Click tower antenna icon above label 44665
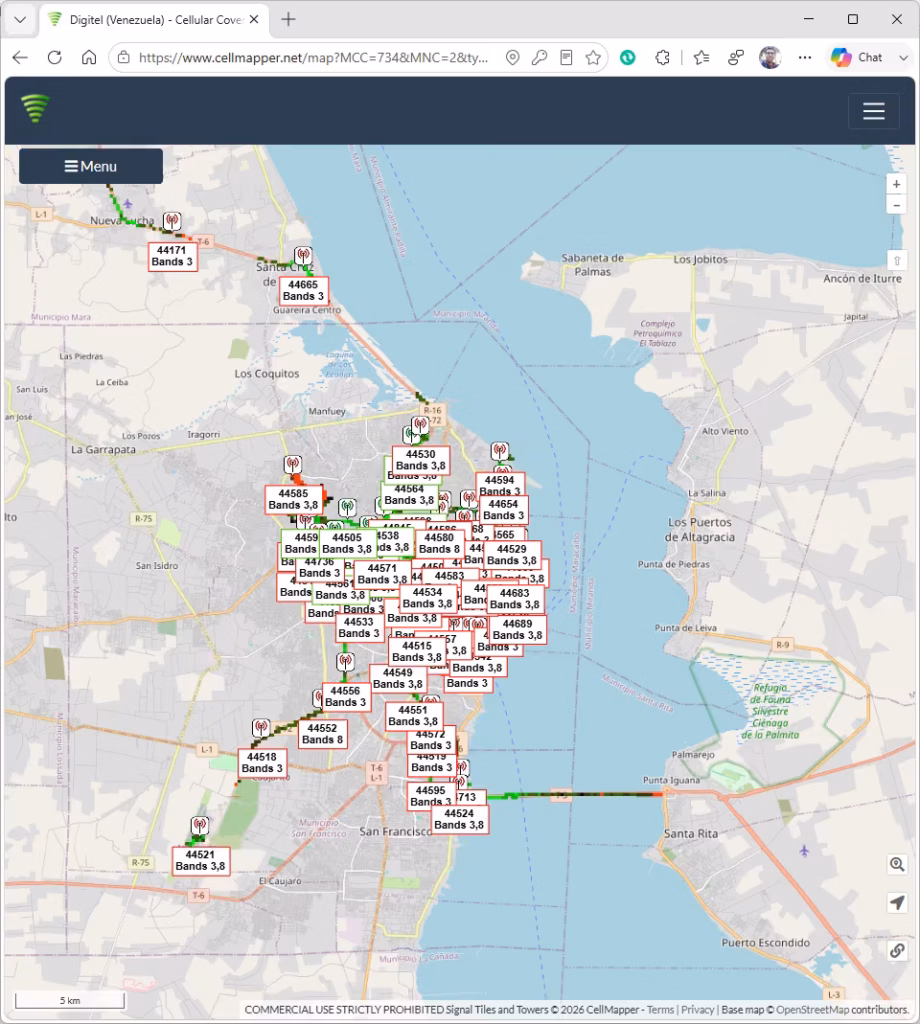Viewport: 920px width, 1024px height. tap(303, 255)
